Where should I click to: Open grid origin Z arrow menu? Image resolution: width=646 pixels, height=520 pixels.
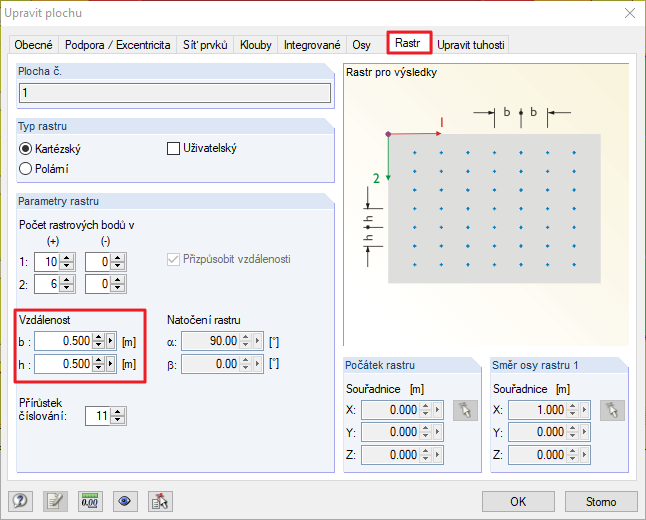pos(438,455)
